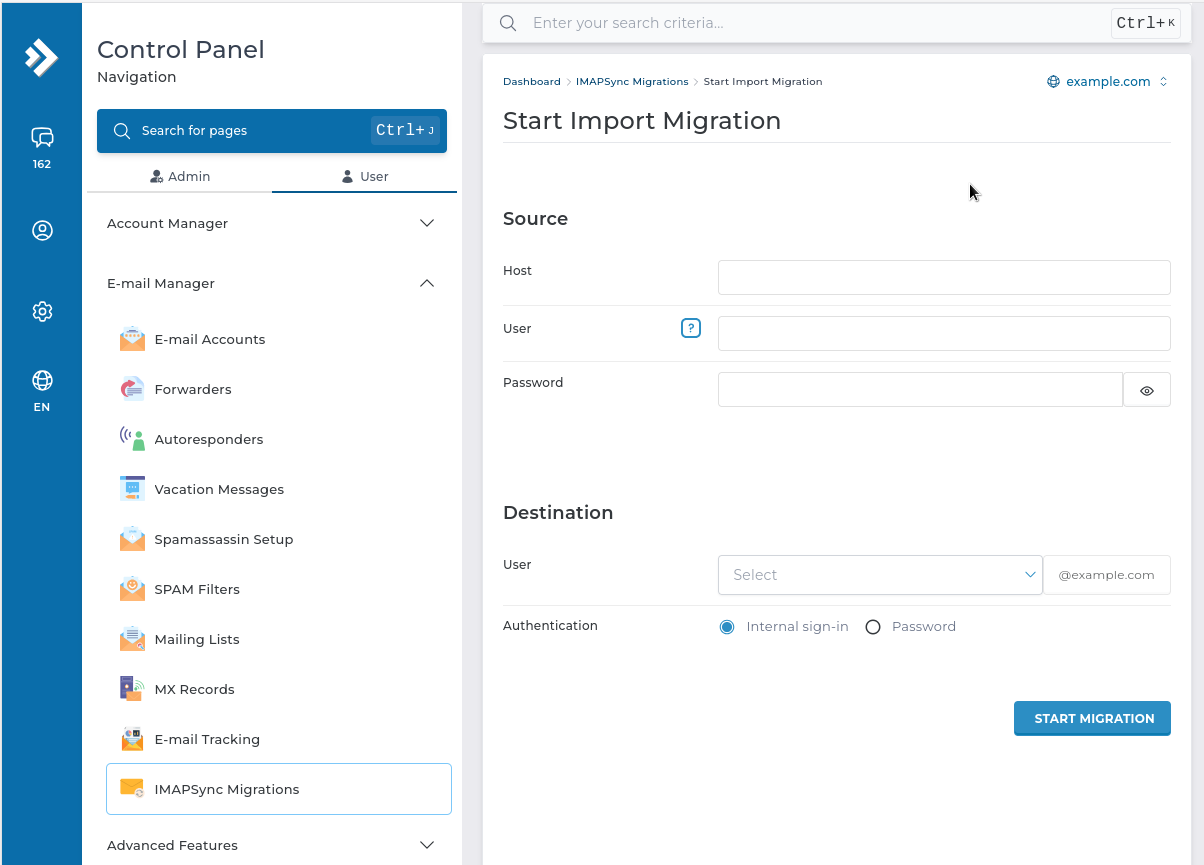The width and height of the screenshot is (1204, 865).
Task: Click the source Host input field
Action: pyautogui.click(x=943, y=277)
